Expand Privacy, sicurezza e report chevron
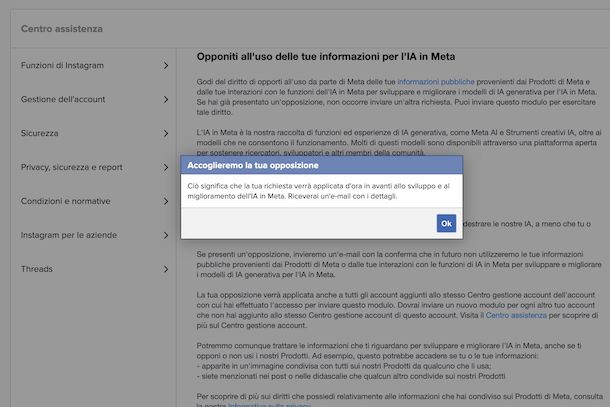This screenshot has height=407, width=610. point(166,167)
